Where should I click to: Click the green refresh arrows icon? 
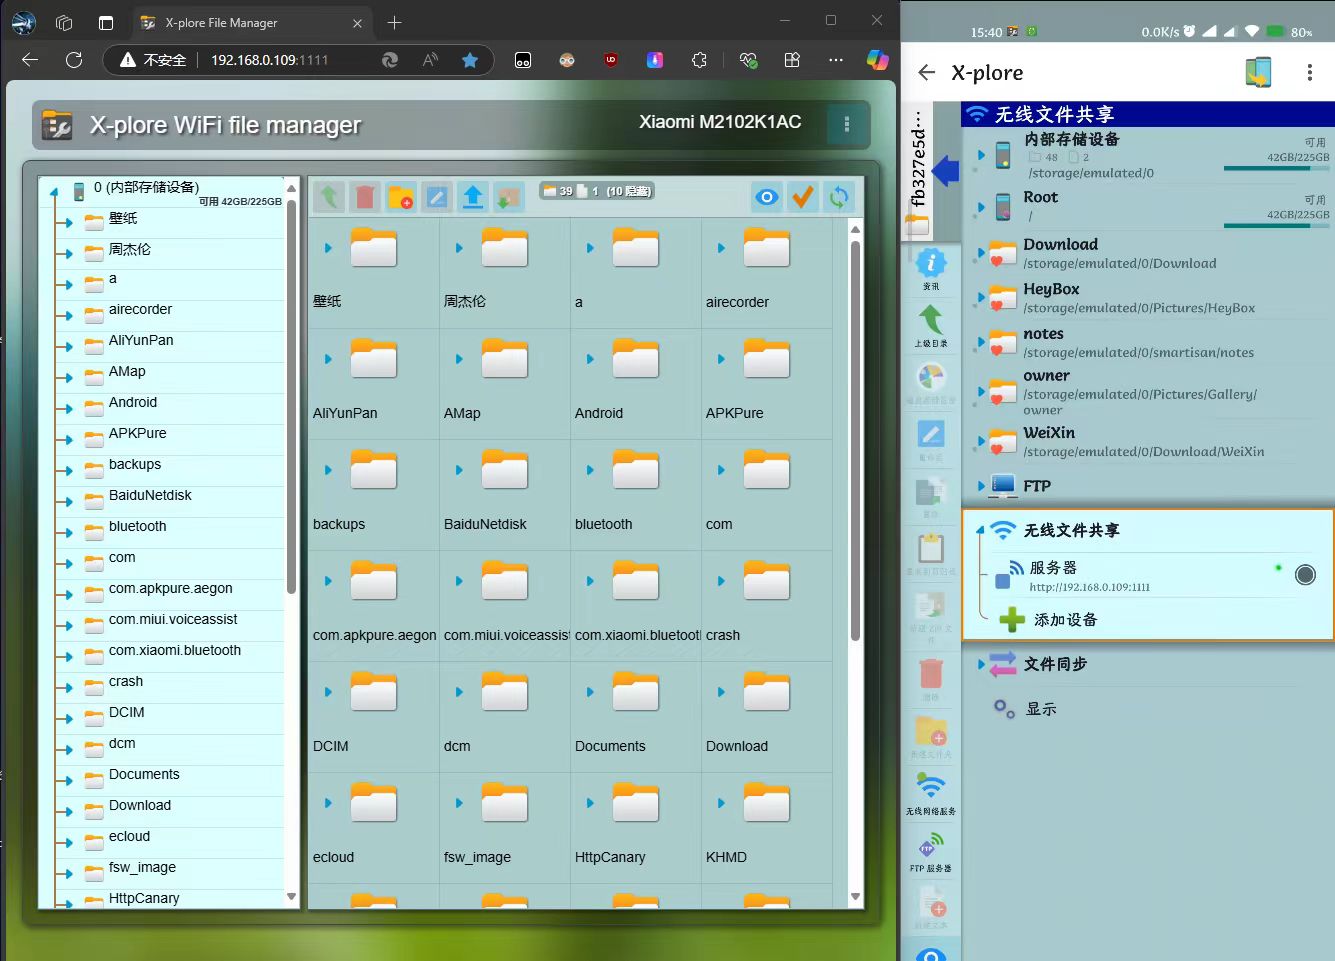(x=839, y=197)
